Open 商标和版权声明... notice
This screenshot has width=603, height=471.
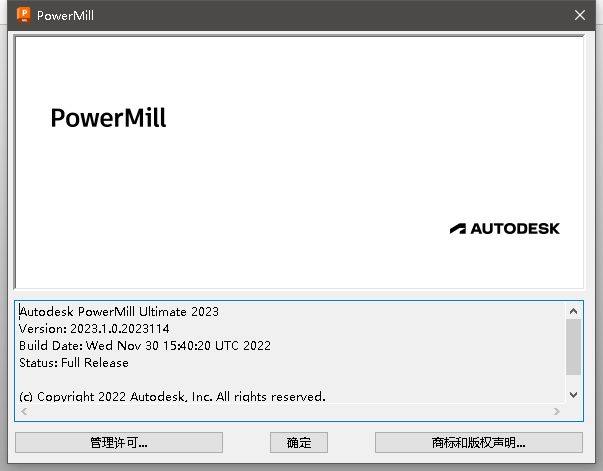[x=479, y=443]
